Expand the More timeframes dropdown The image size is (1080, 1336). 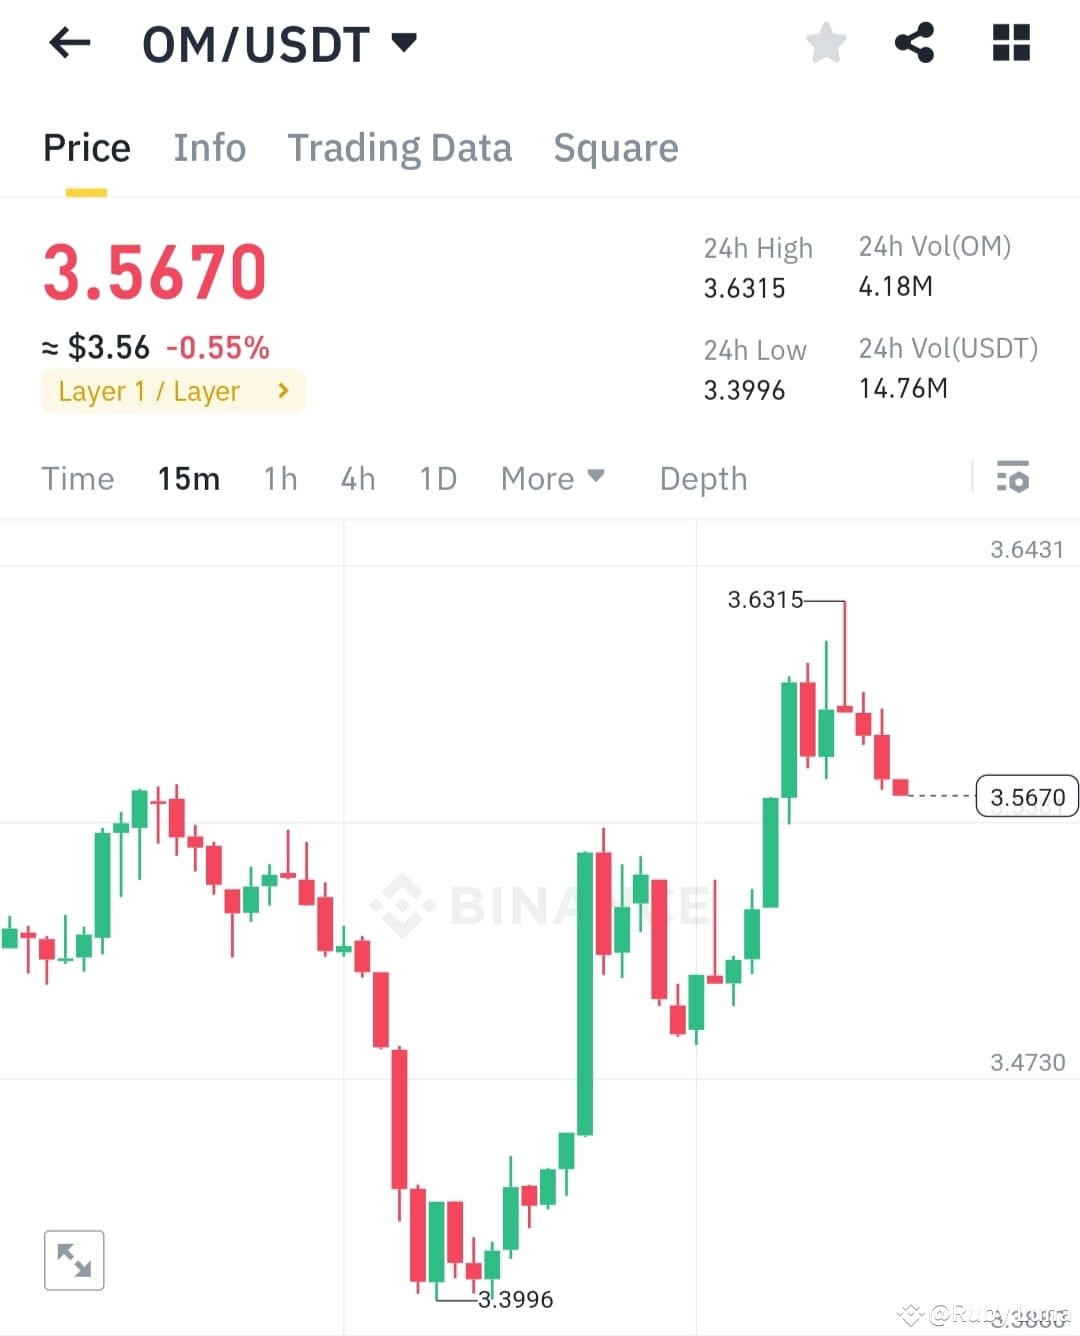click(x=552, y=478)
